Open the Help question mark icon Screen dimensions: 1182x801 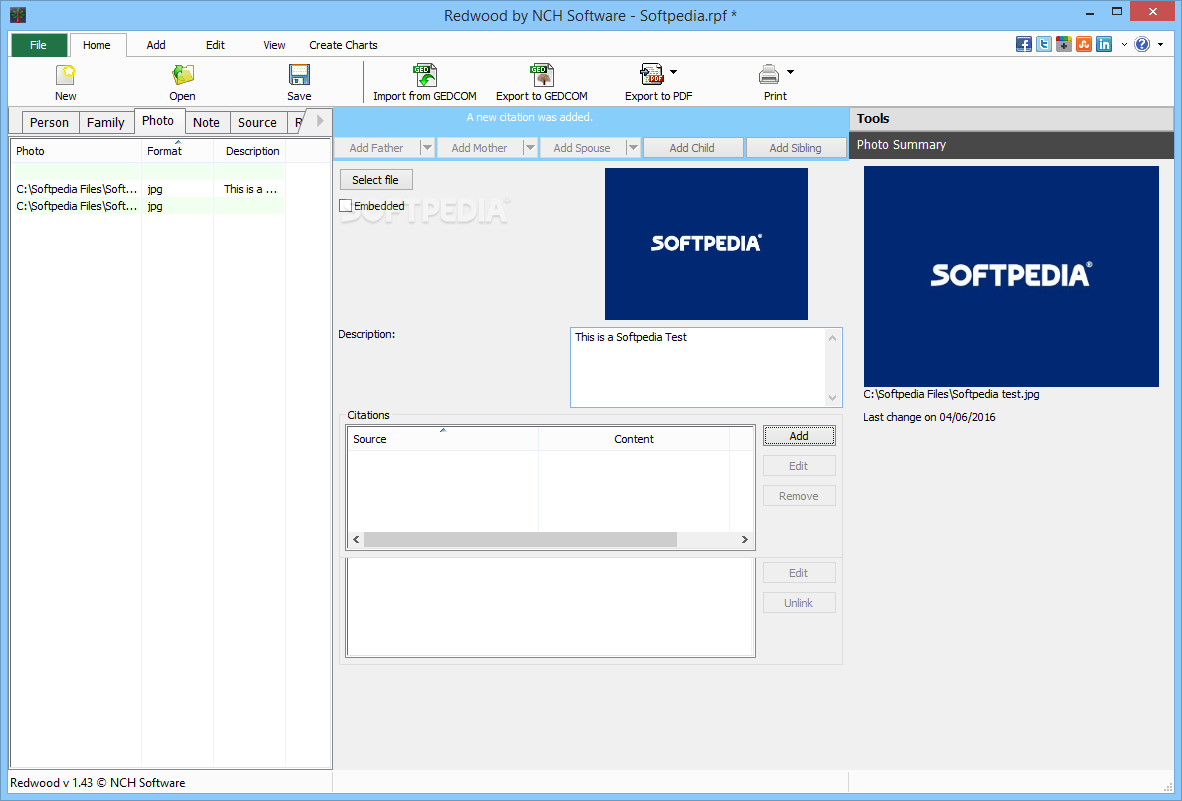[x=1142, y=44]
